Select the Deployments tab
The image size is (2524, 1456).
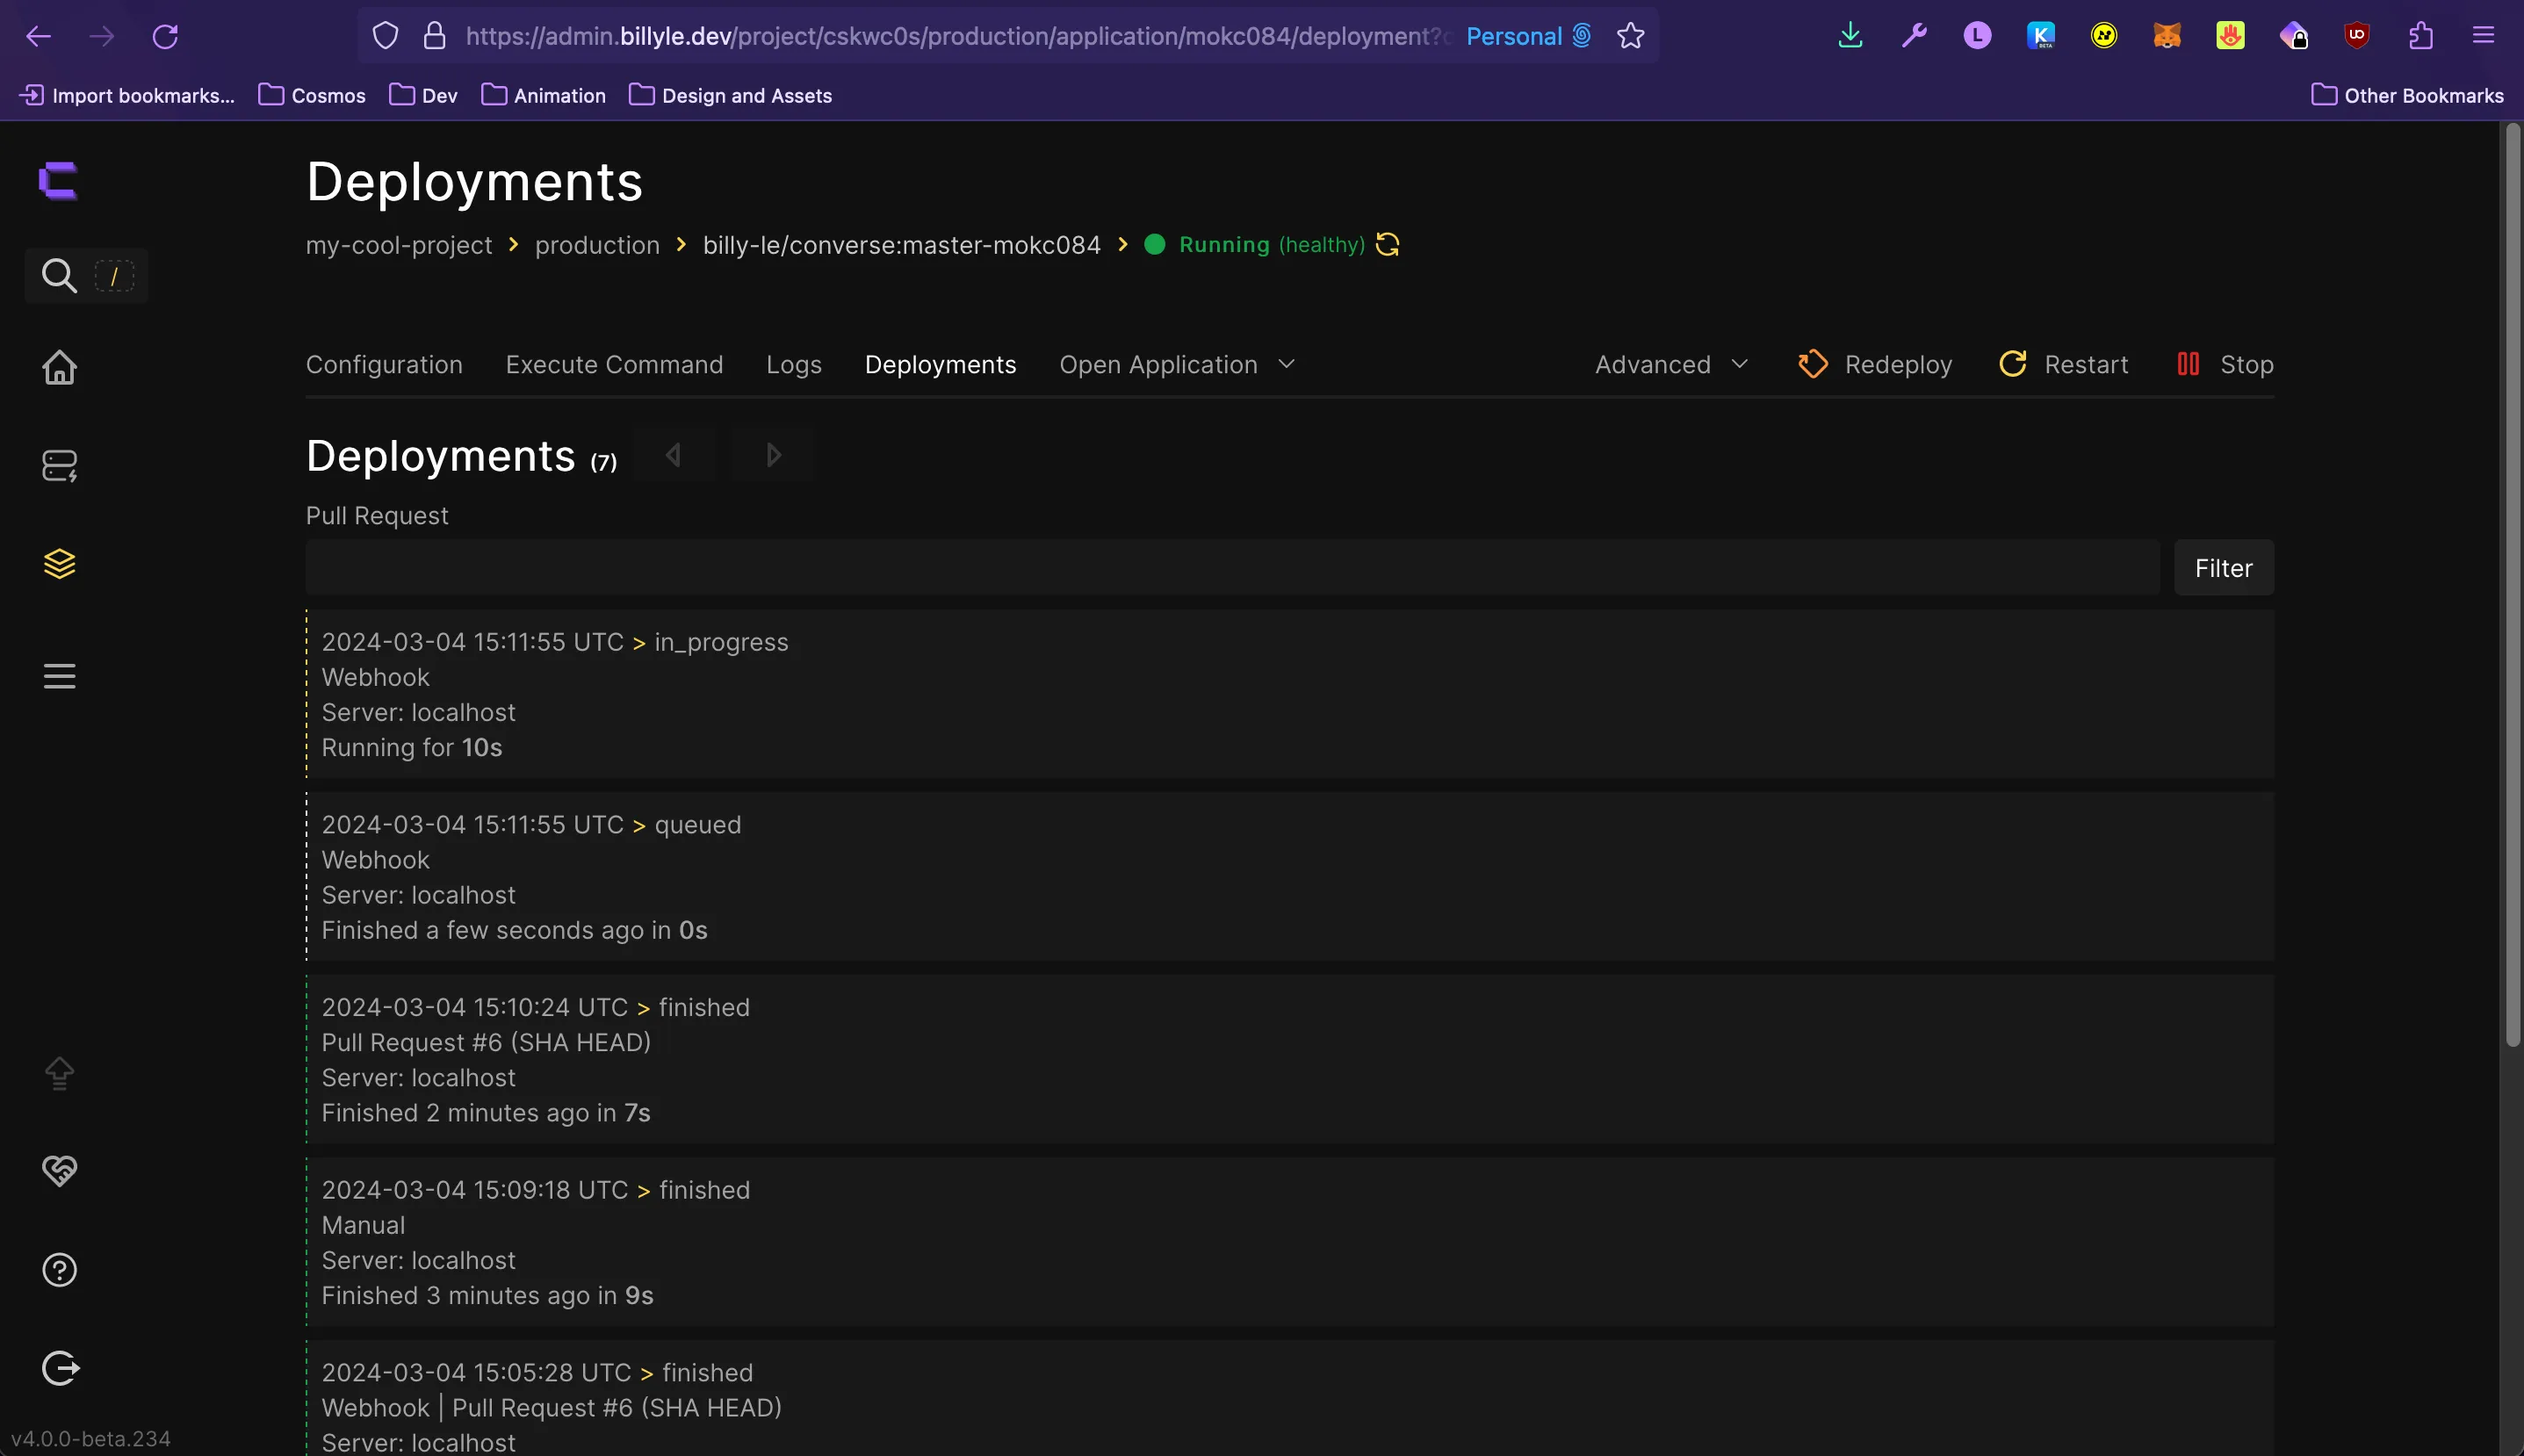click(940, 365)
